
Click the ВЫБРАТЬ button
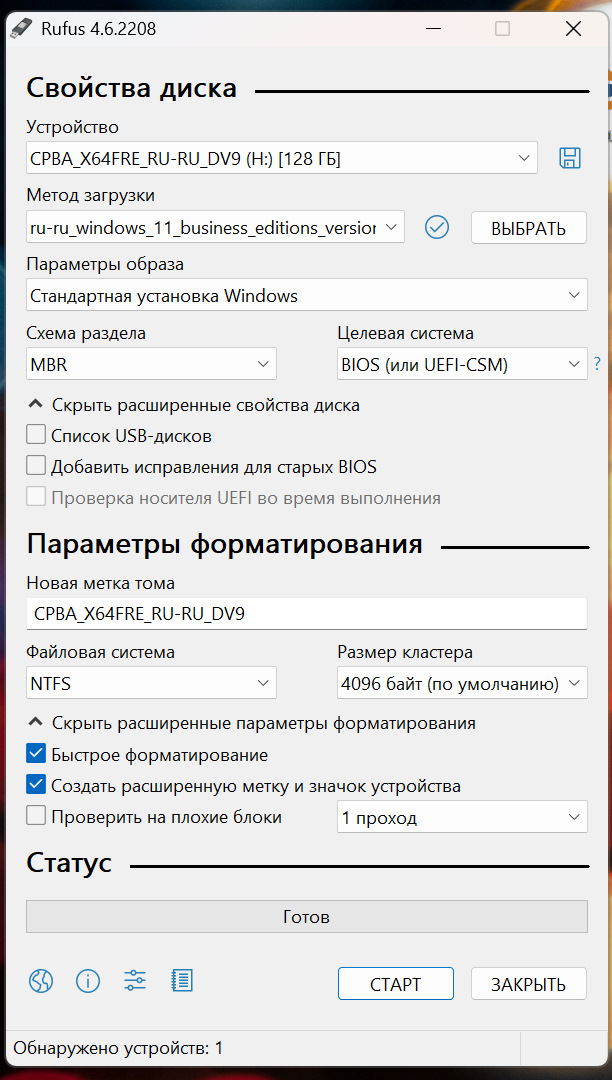tap(528, 228)
